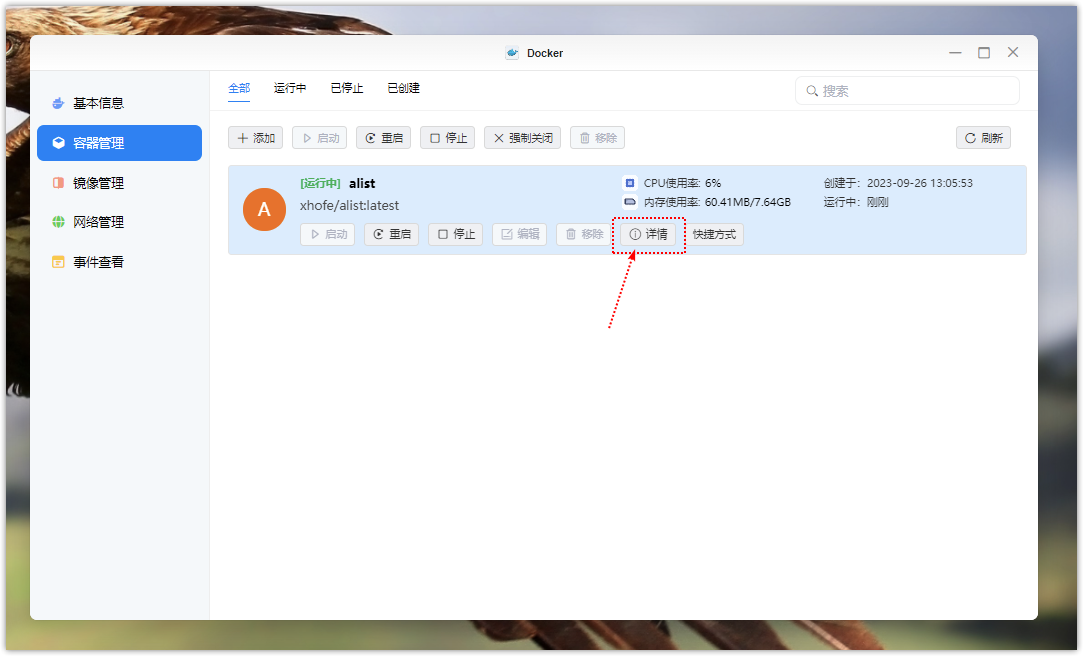
Task: Click the 强制关闭 button
Action: [x=522, y=138]
